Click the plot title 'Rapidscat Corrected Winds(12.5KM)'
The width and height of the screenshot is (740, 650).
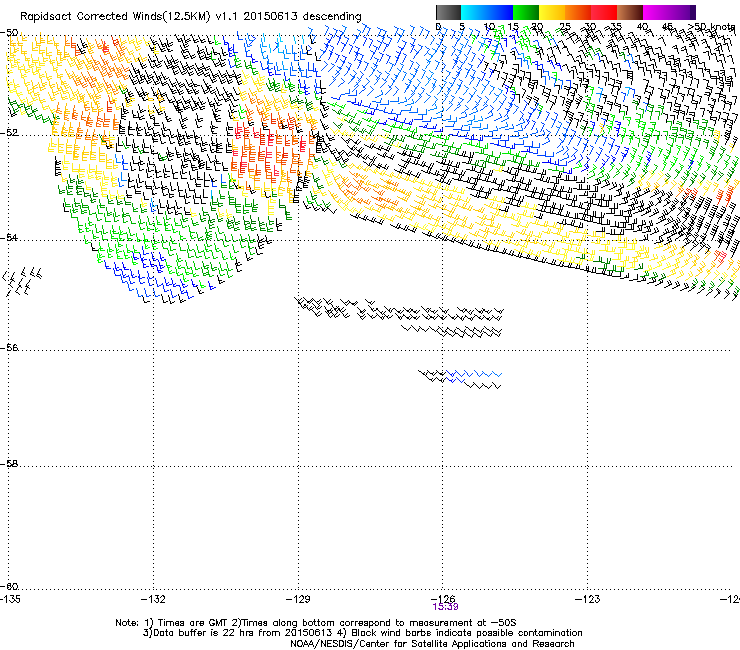point(115,17)
